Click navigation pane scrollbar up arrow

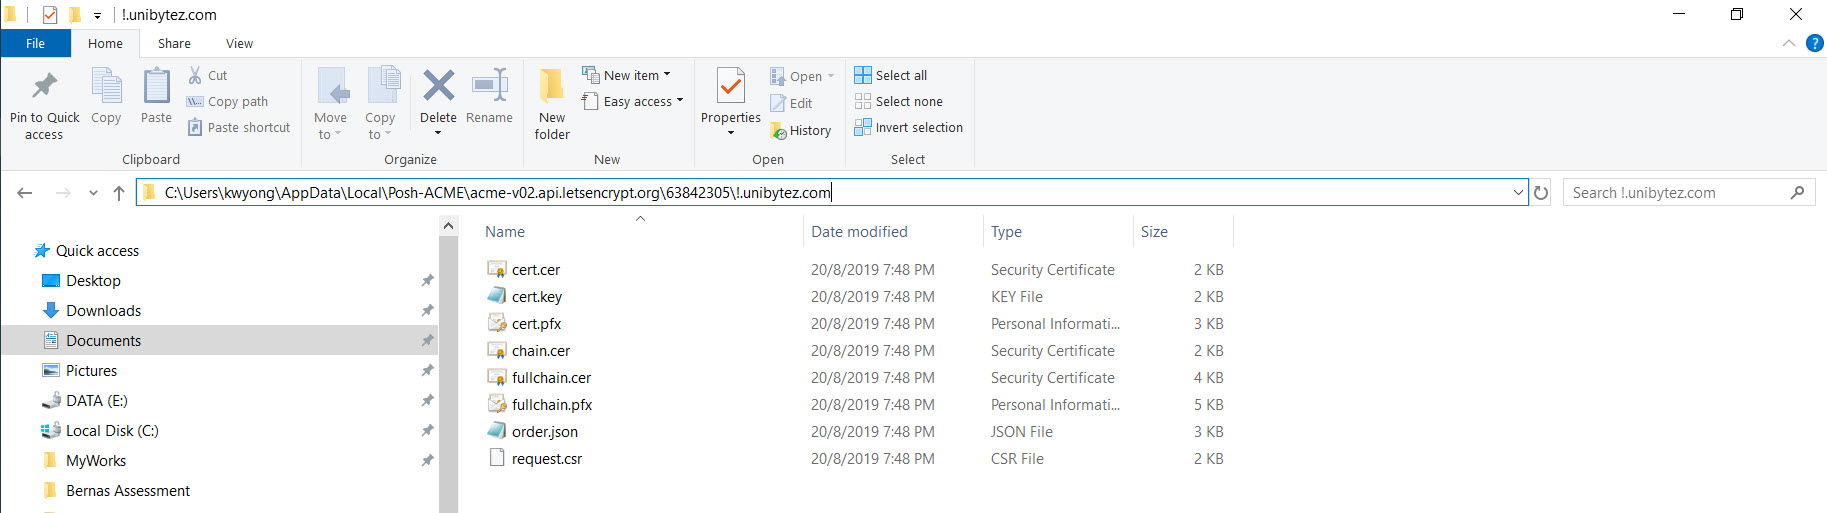pyautogui.click(x=448, y=226)
